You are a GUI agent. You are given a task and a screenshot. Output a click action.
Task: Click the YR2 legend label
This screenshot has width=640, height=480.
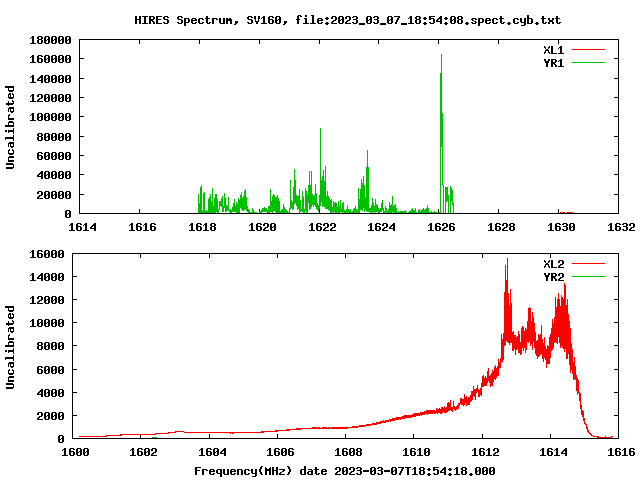pyautogui.click(x=553, y=277)
